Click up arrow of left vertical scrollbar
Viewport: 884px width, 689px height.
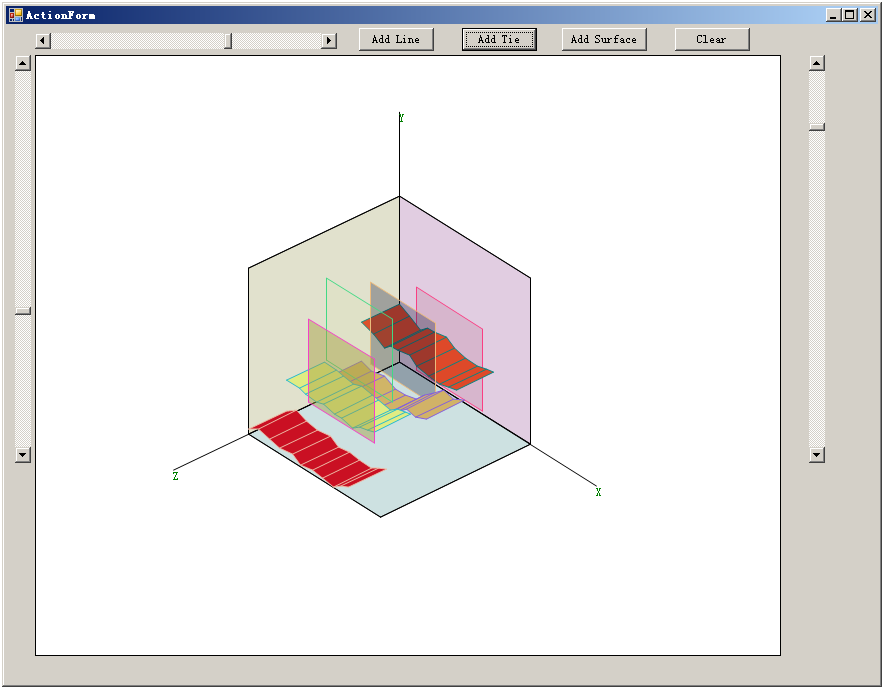point(23,63)
